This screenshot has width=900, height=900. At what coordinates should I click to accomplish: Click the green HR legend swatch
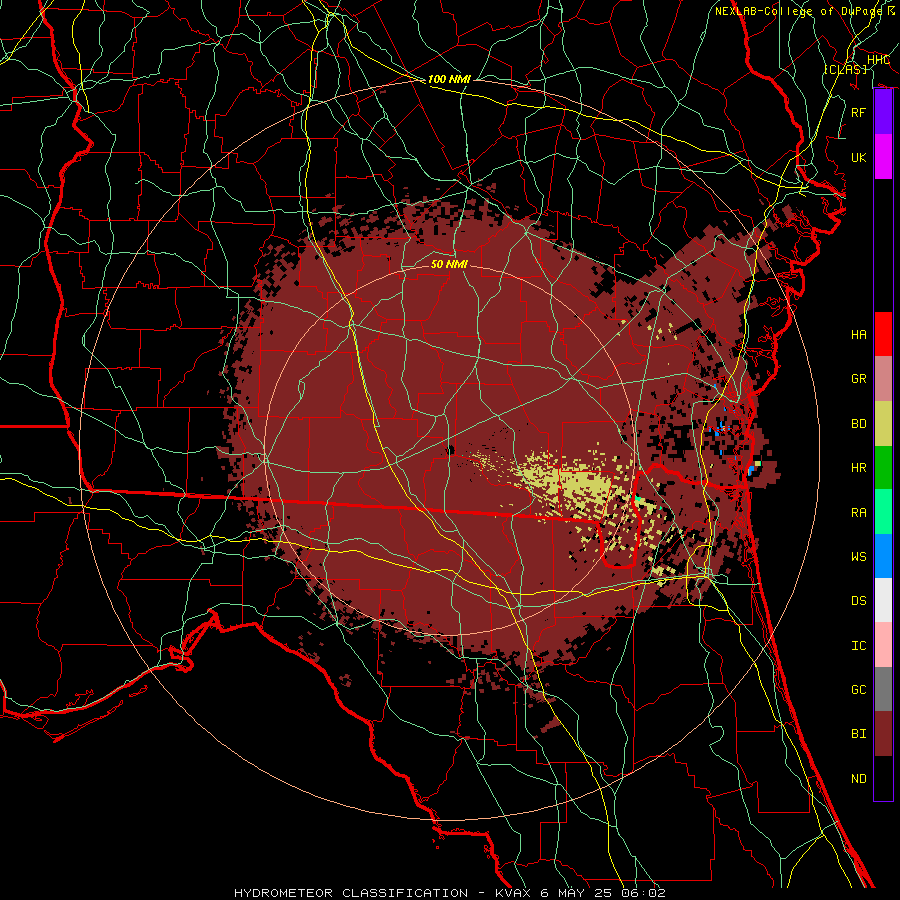click(883, 468)
